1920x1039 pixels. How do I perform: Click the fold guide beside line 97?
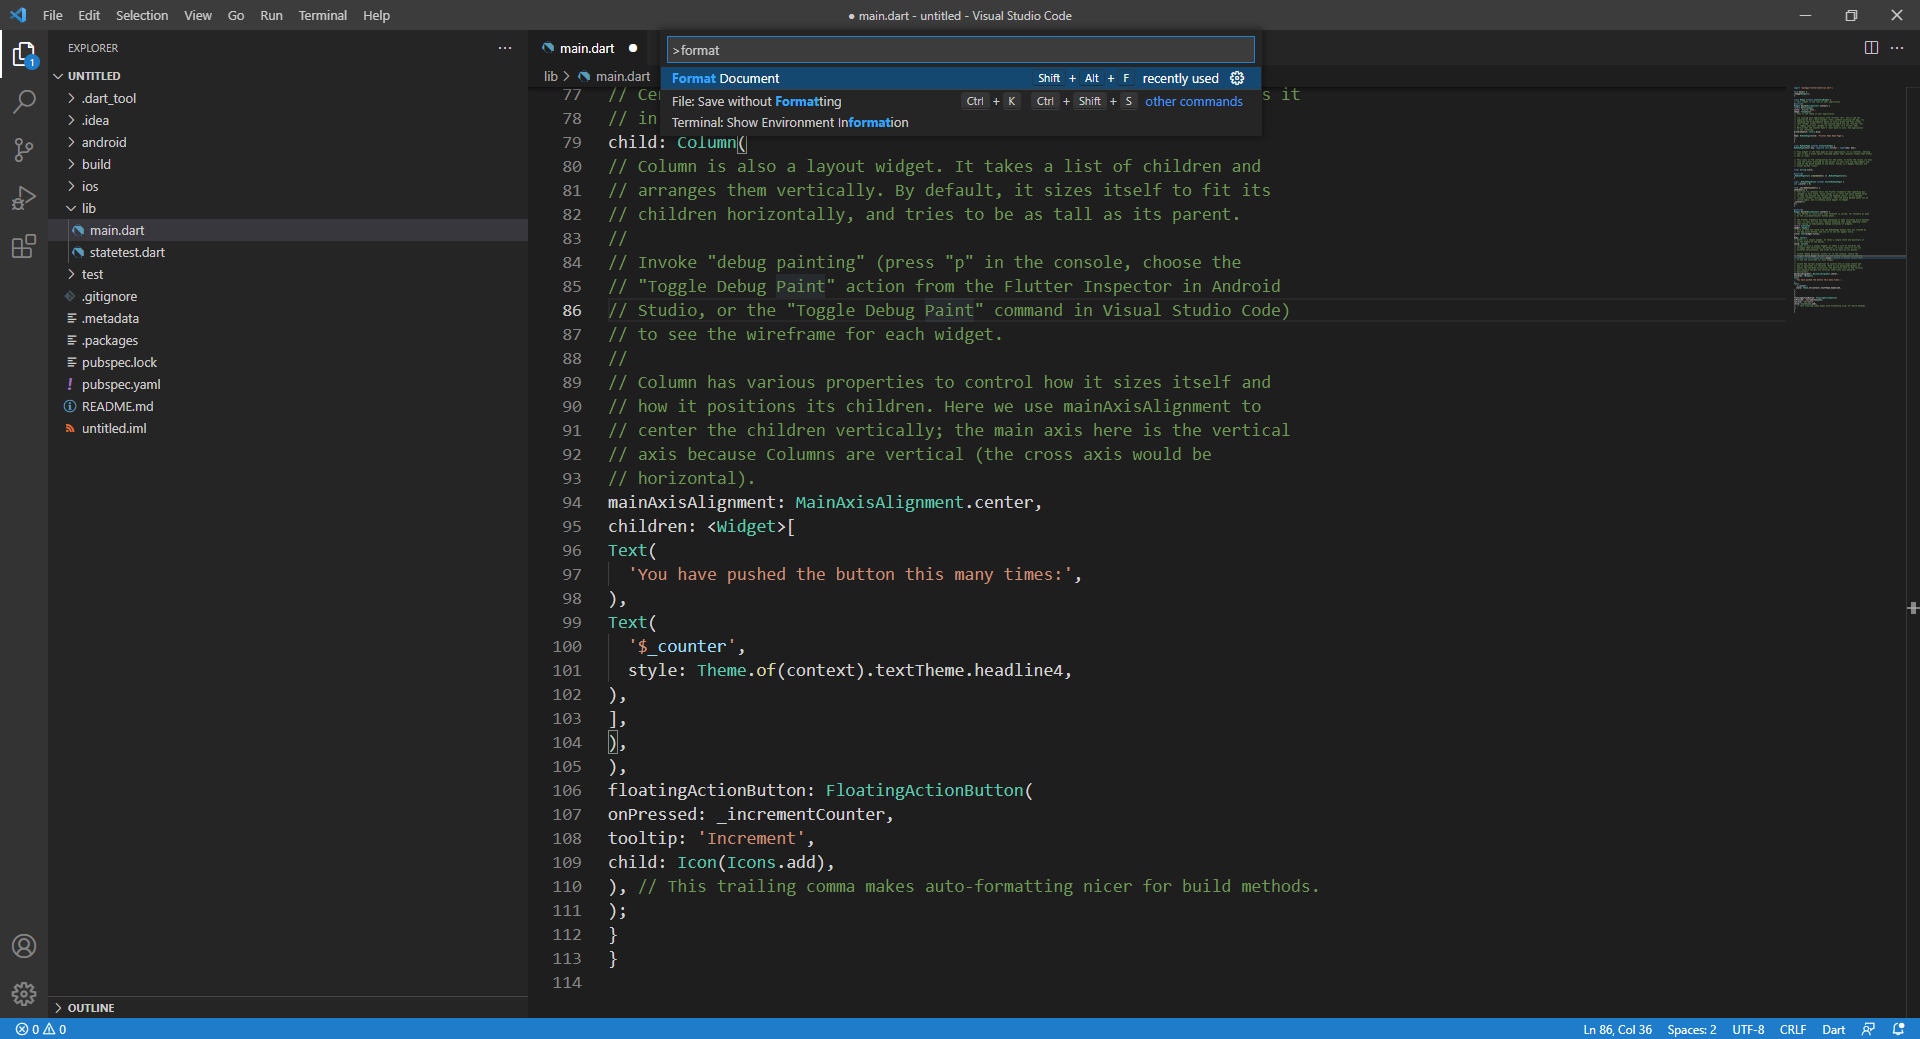click(x=609, y=574)
